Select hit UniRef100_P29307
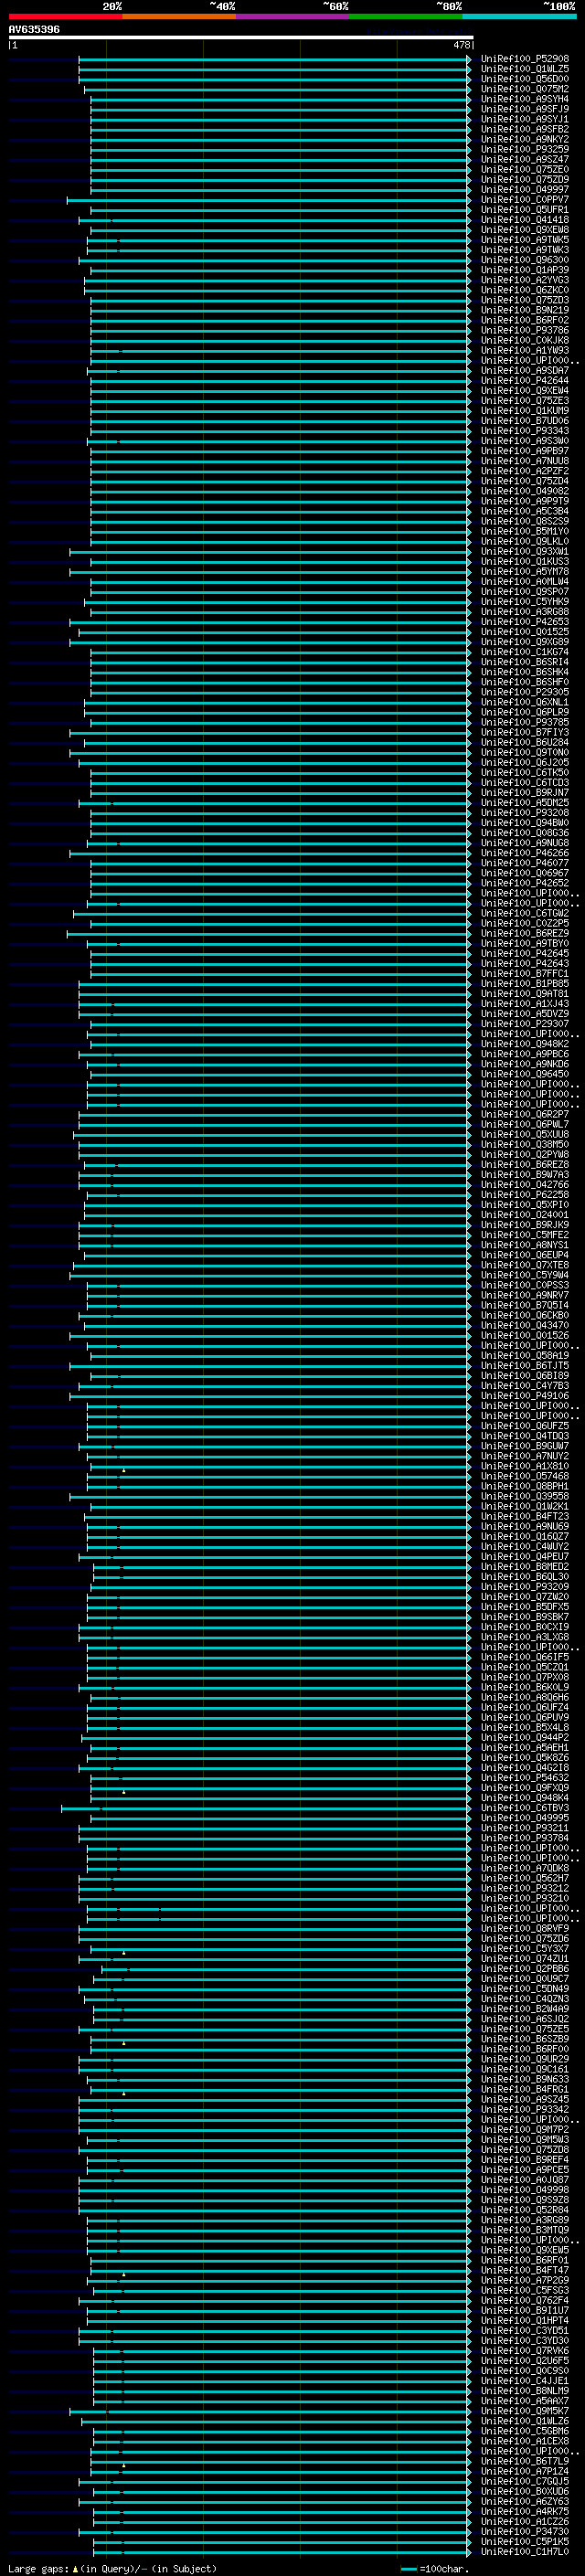The height and width of the screenshot is (2576, 585). click(x=525, y=1024)
